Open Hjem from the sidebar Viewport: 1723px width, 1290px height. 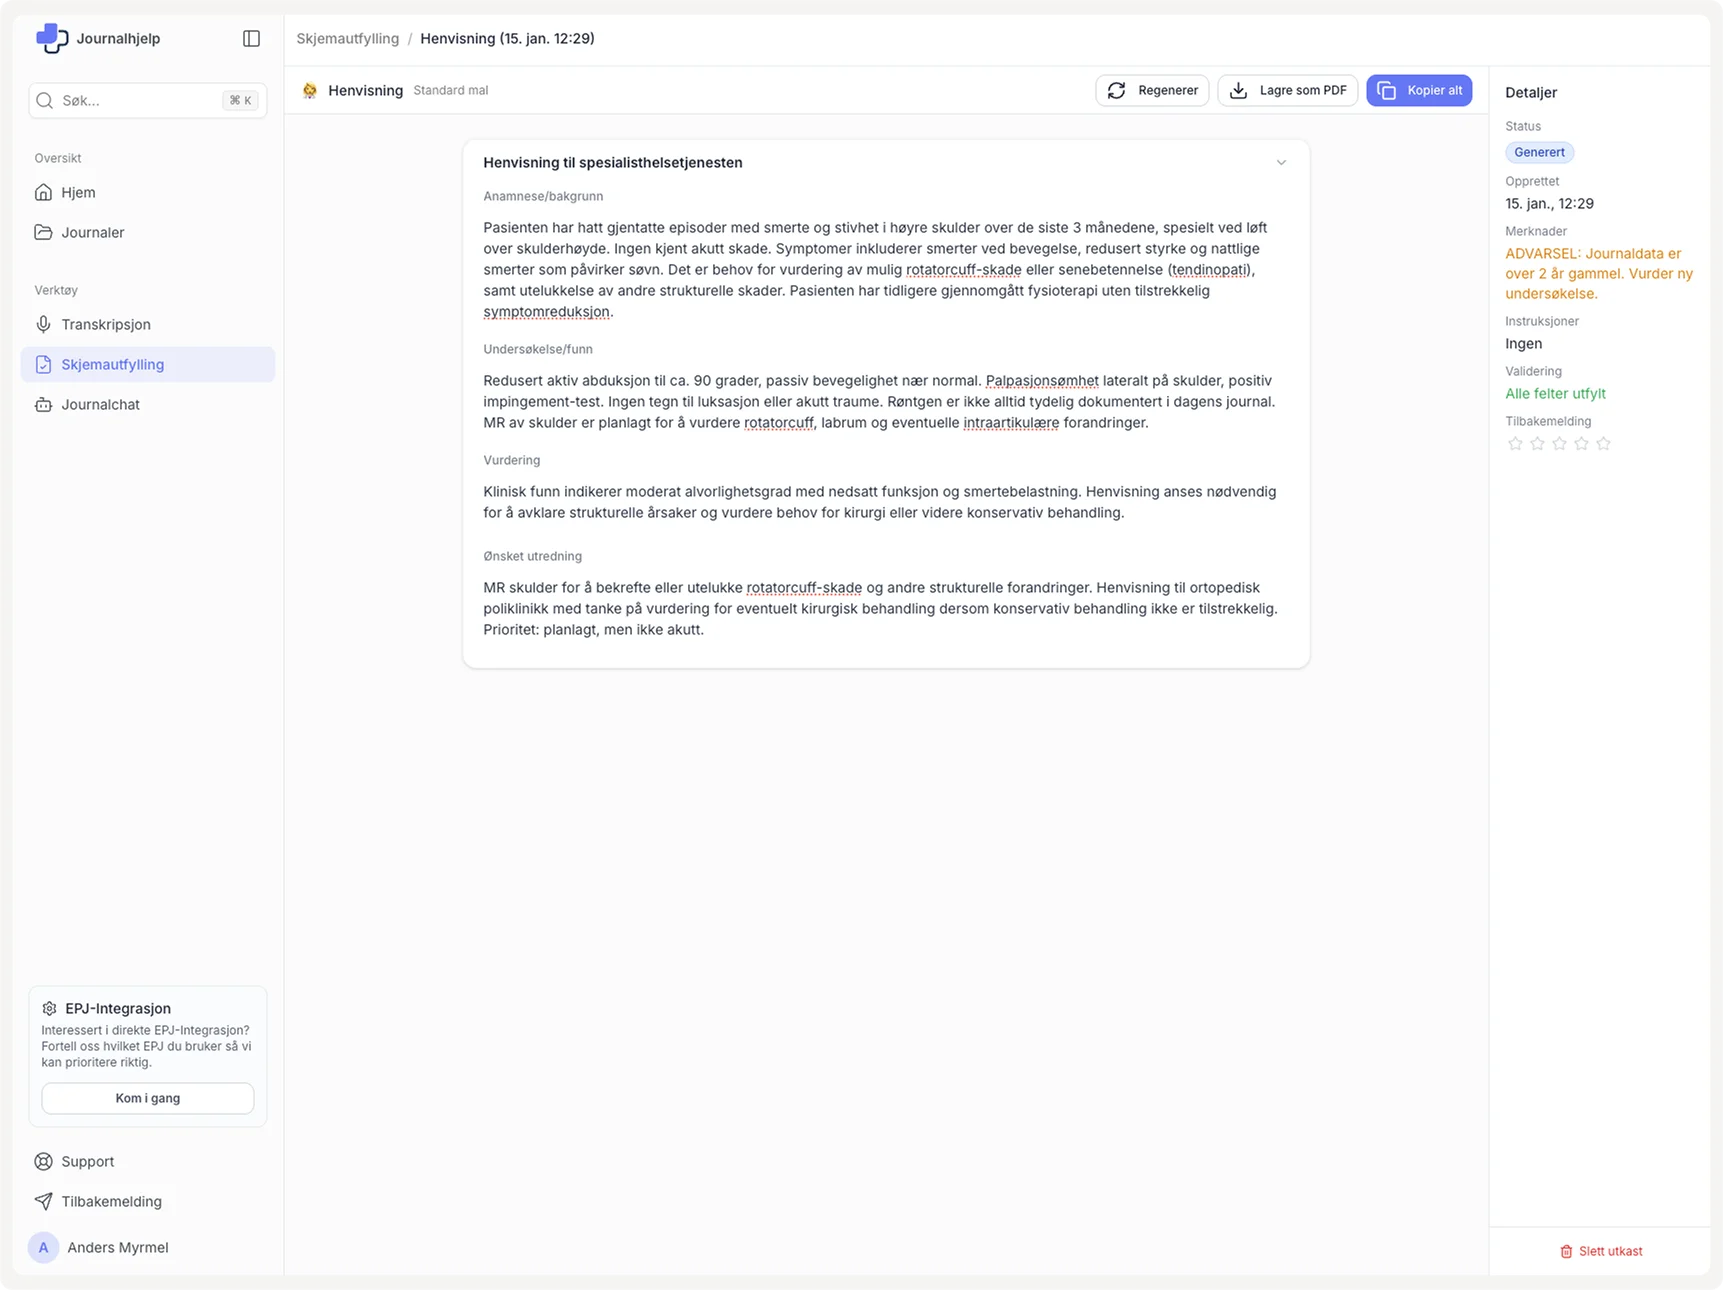pyautogui.click(x=78, y=192)
